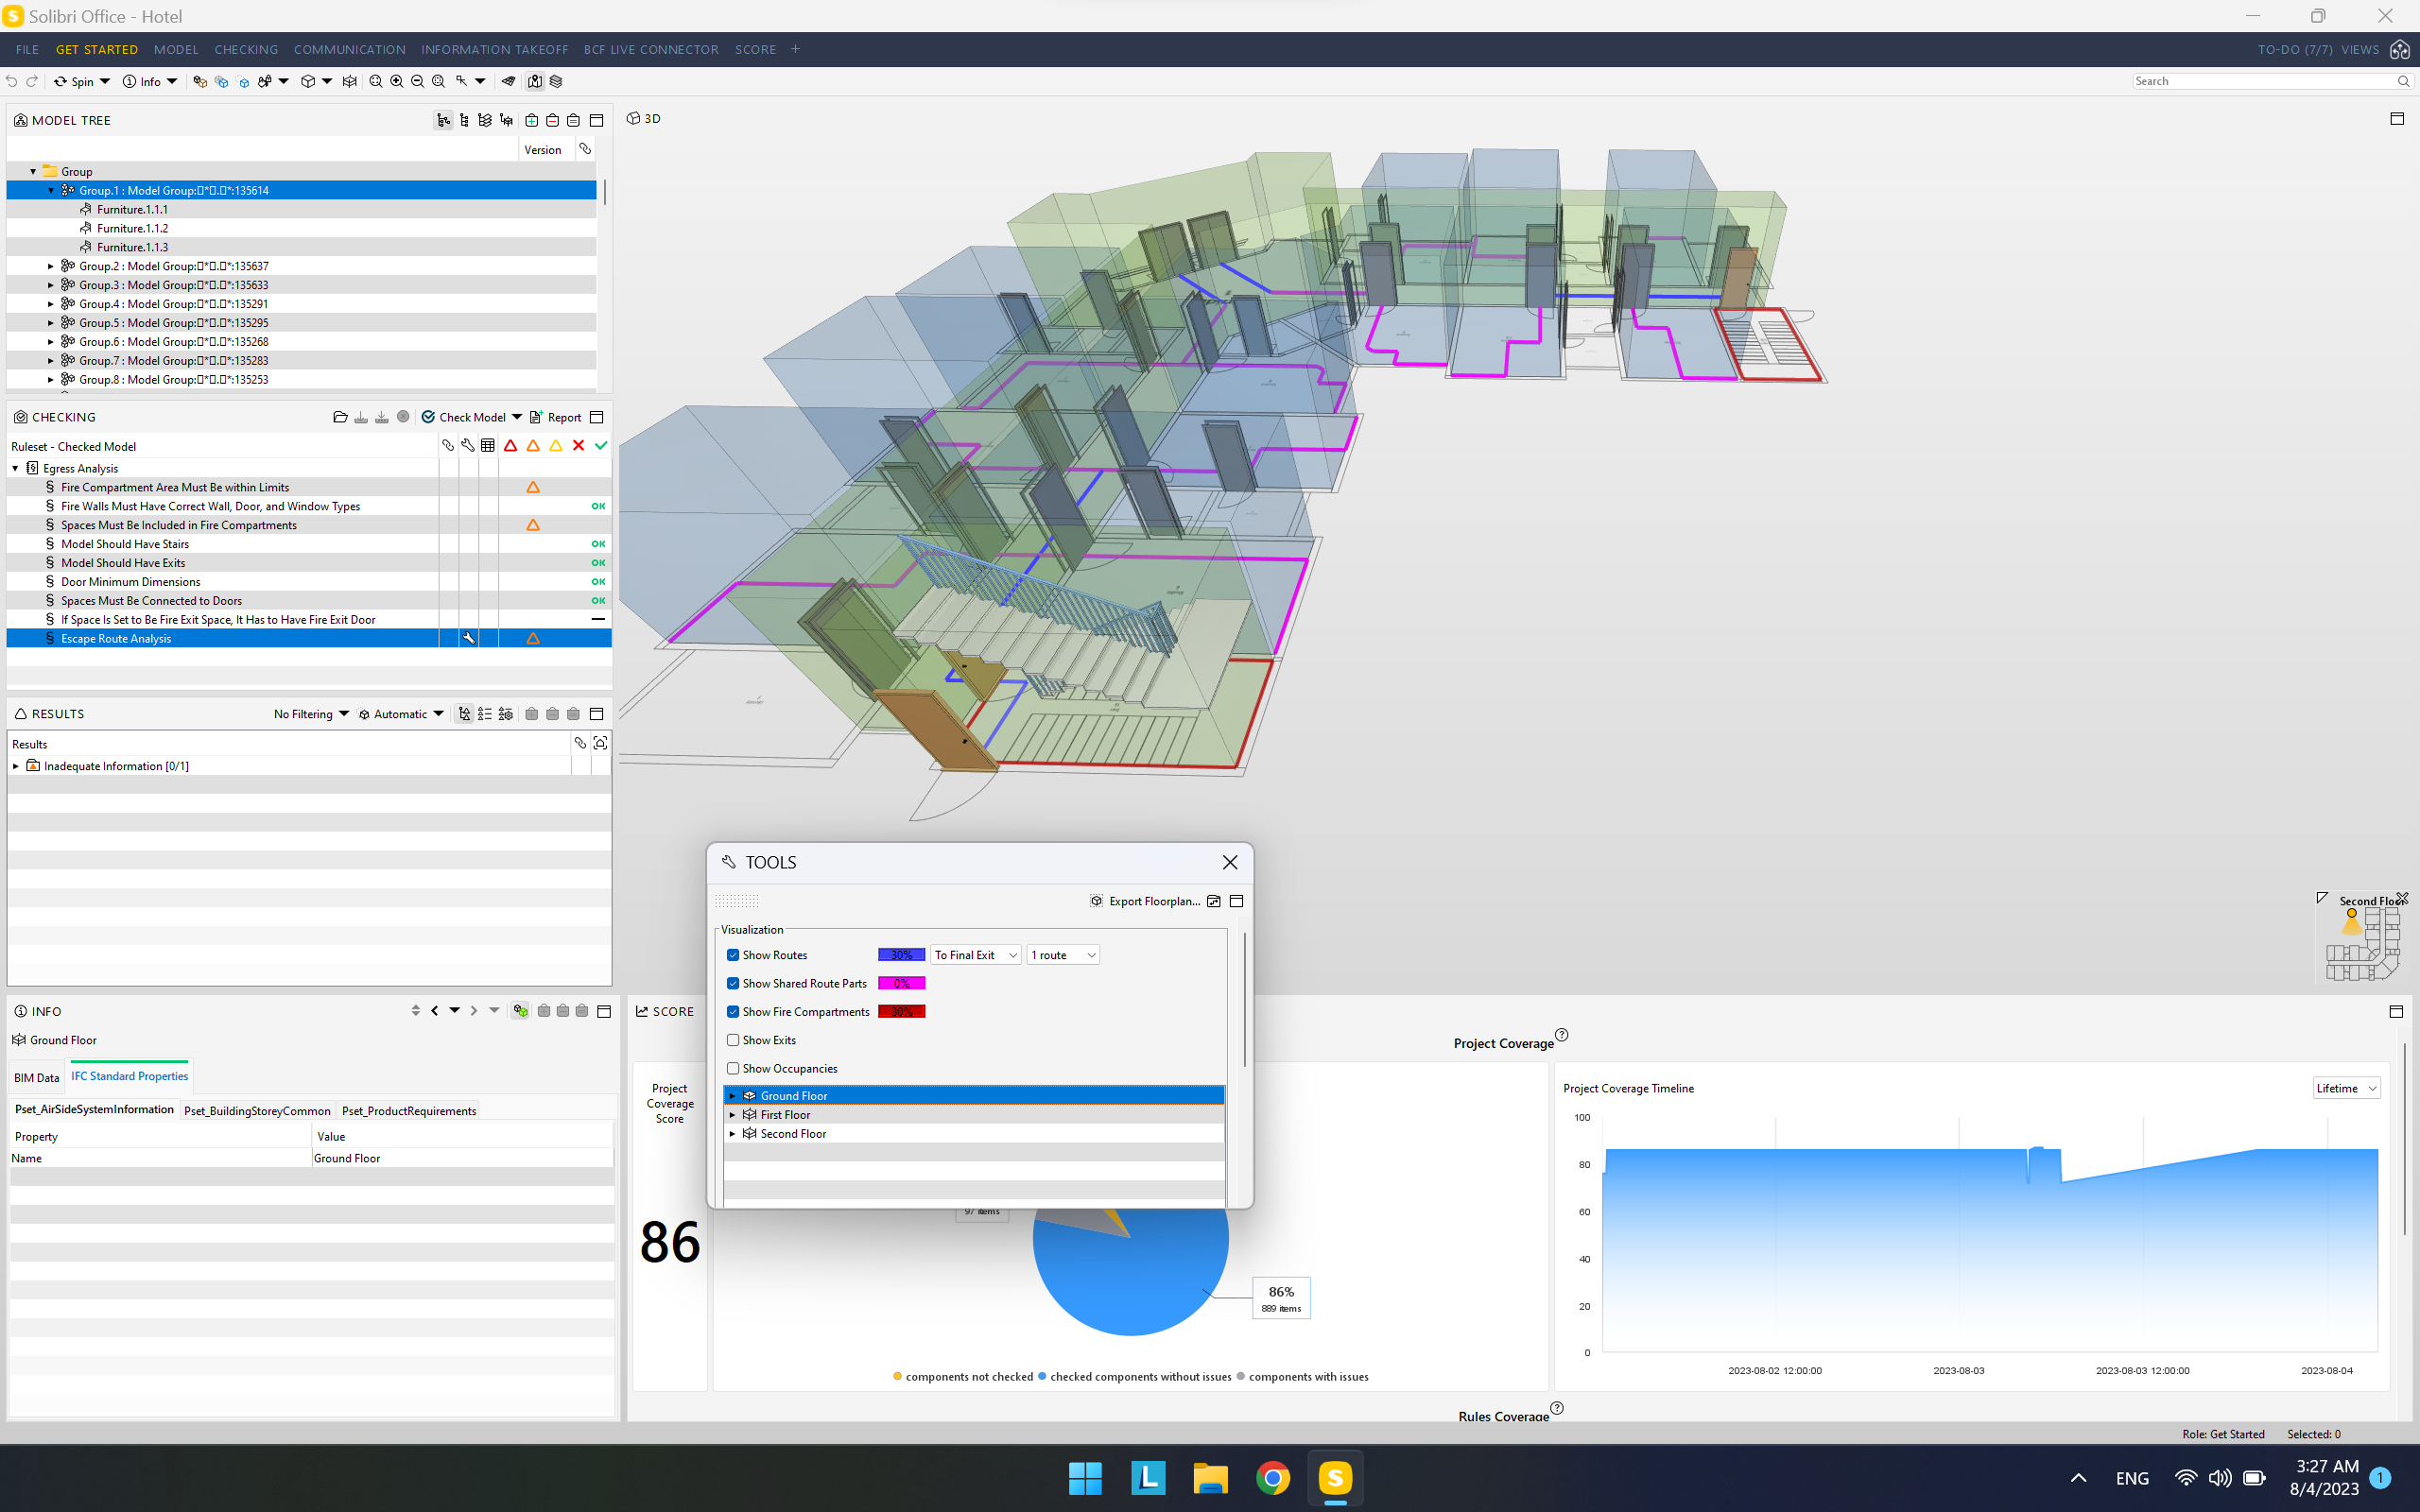Close the TOOLS dialog
The height and width of the screenshot is (1512, 2420).
(1230, 862)
